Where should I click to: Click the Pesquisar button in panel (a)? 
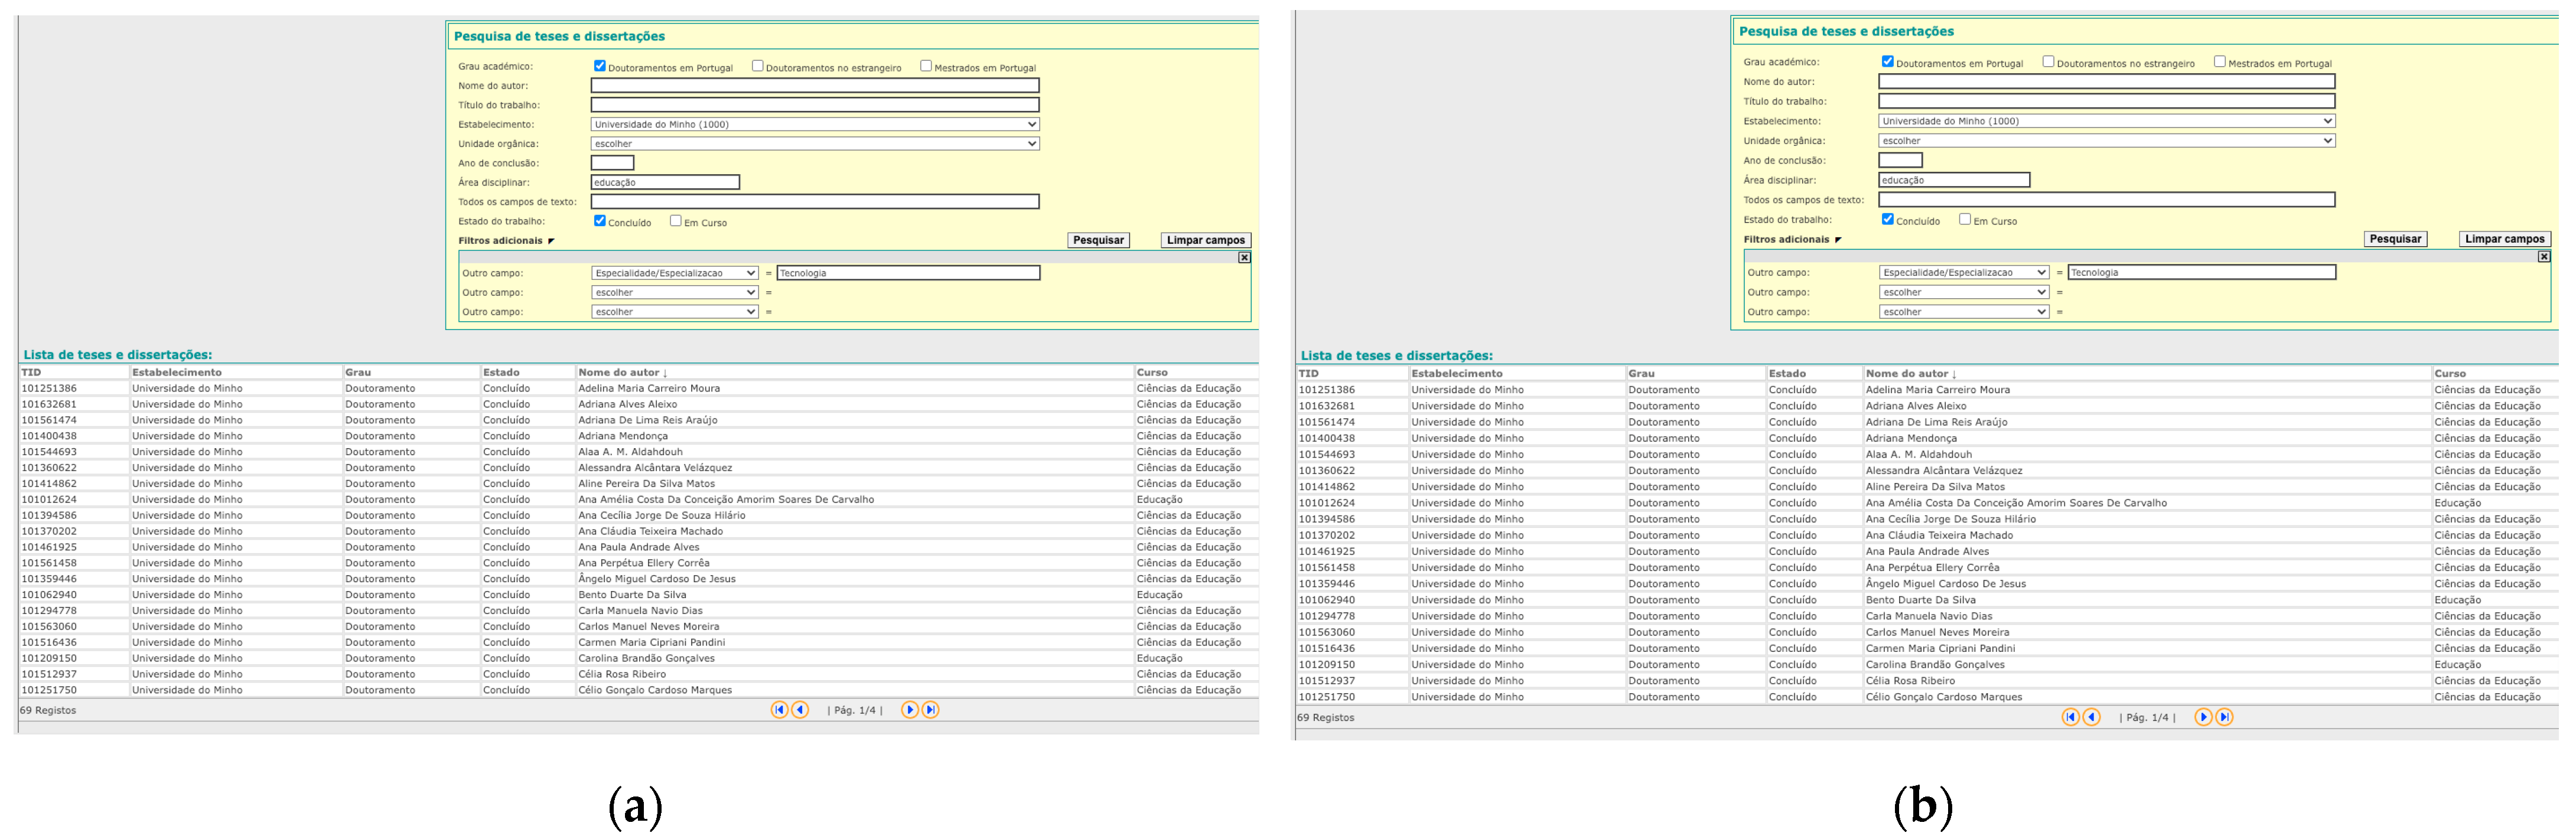click(1098, 240)
